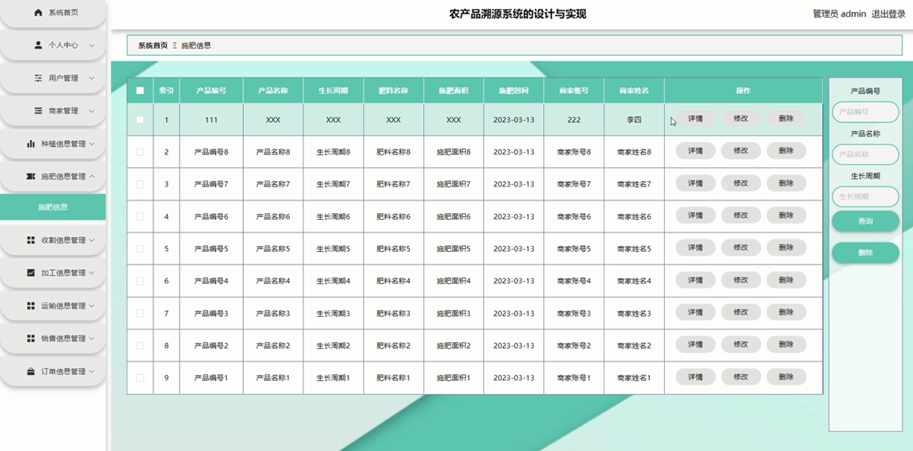Screen dimensions: 913x451
Task: Expand the 商家管理 menu chevron
Action: point(91,111)
